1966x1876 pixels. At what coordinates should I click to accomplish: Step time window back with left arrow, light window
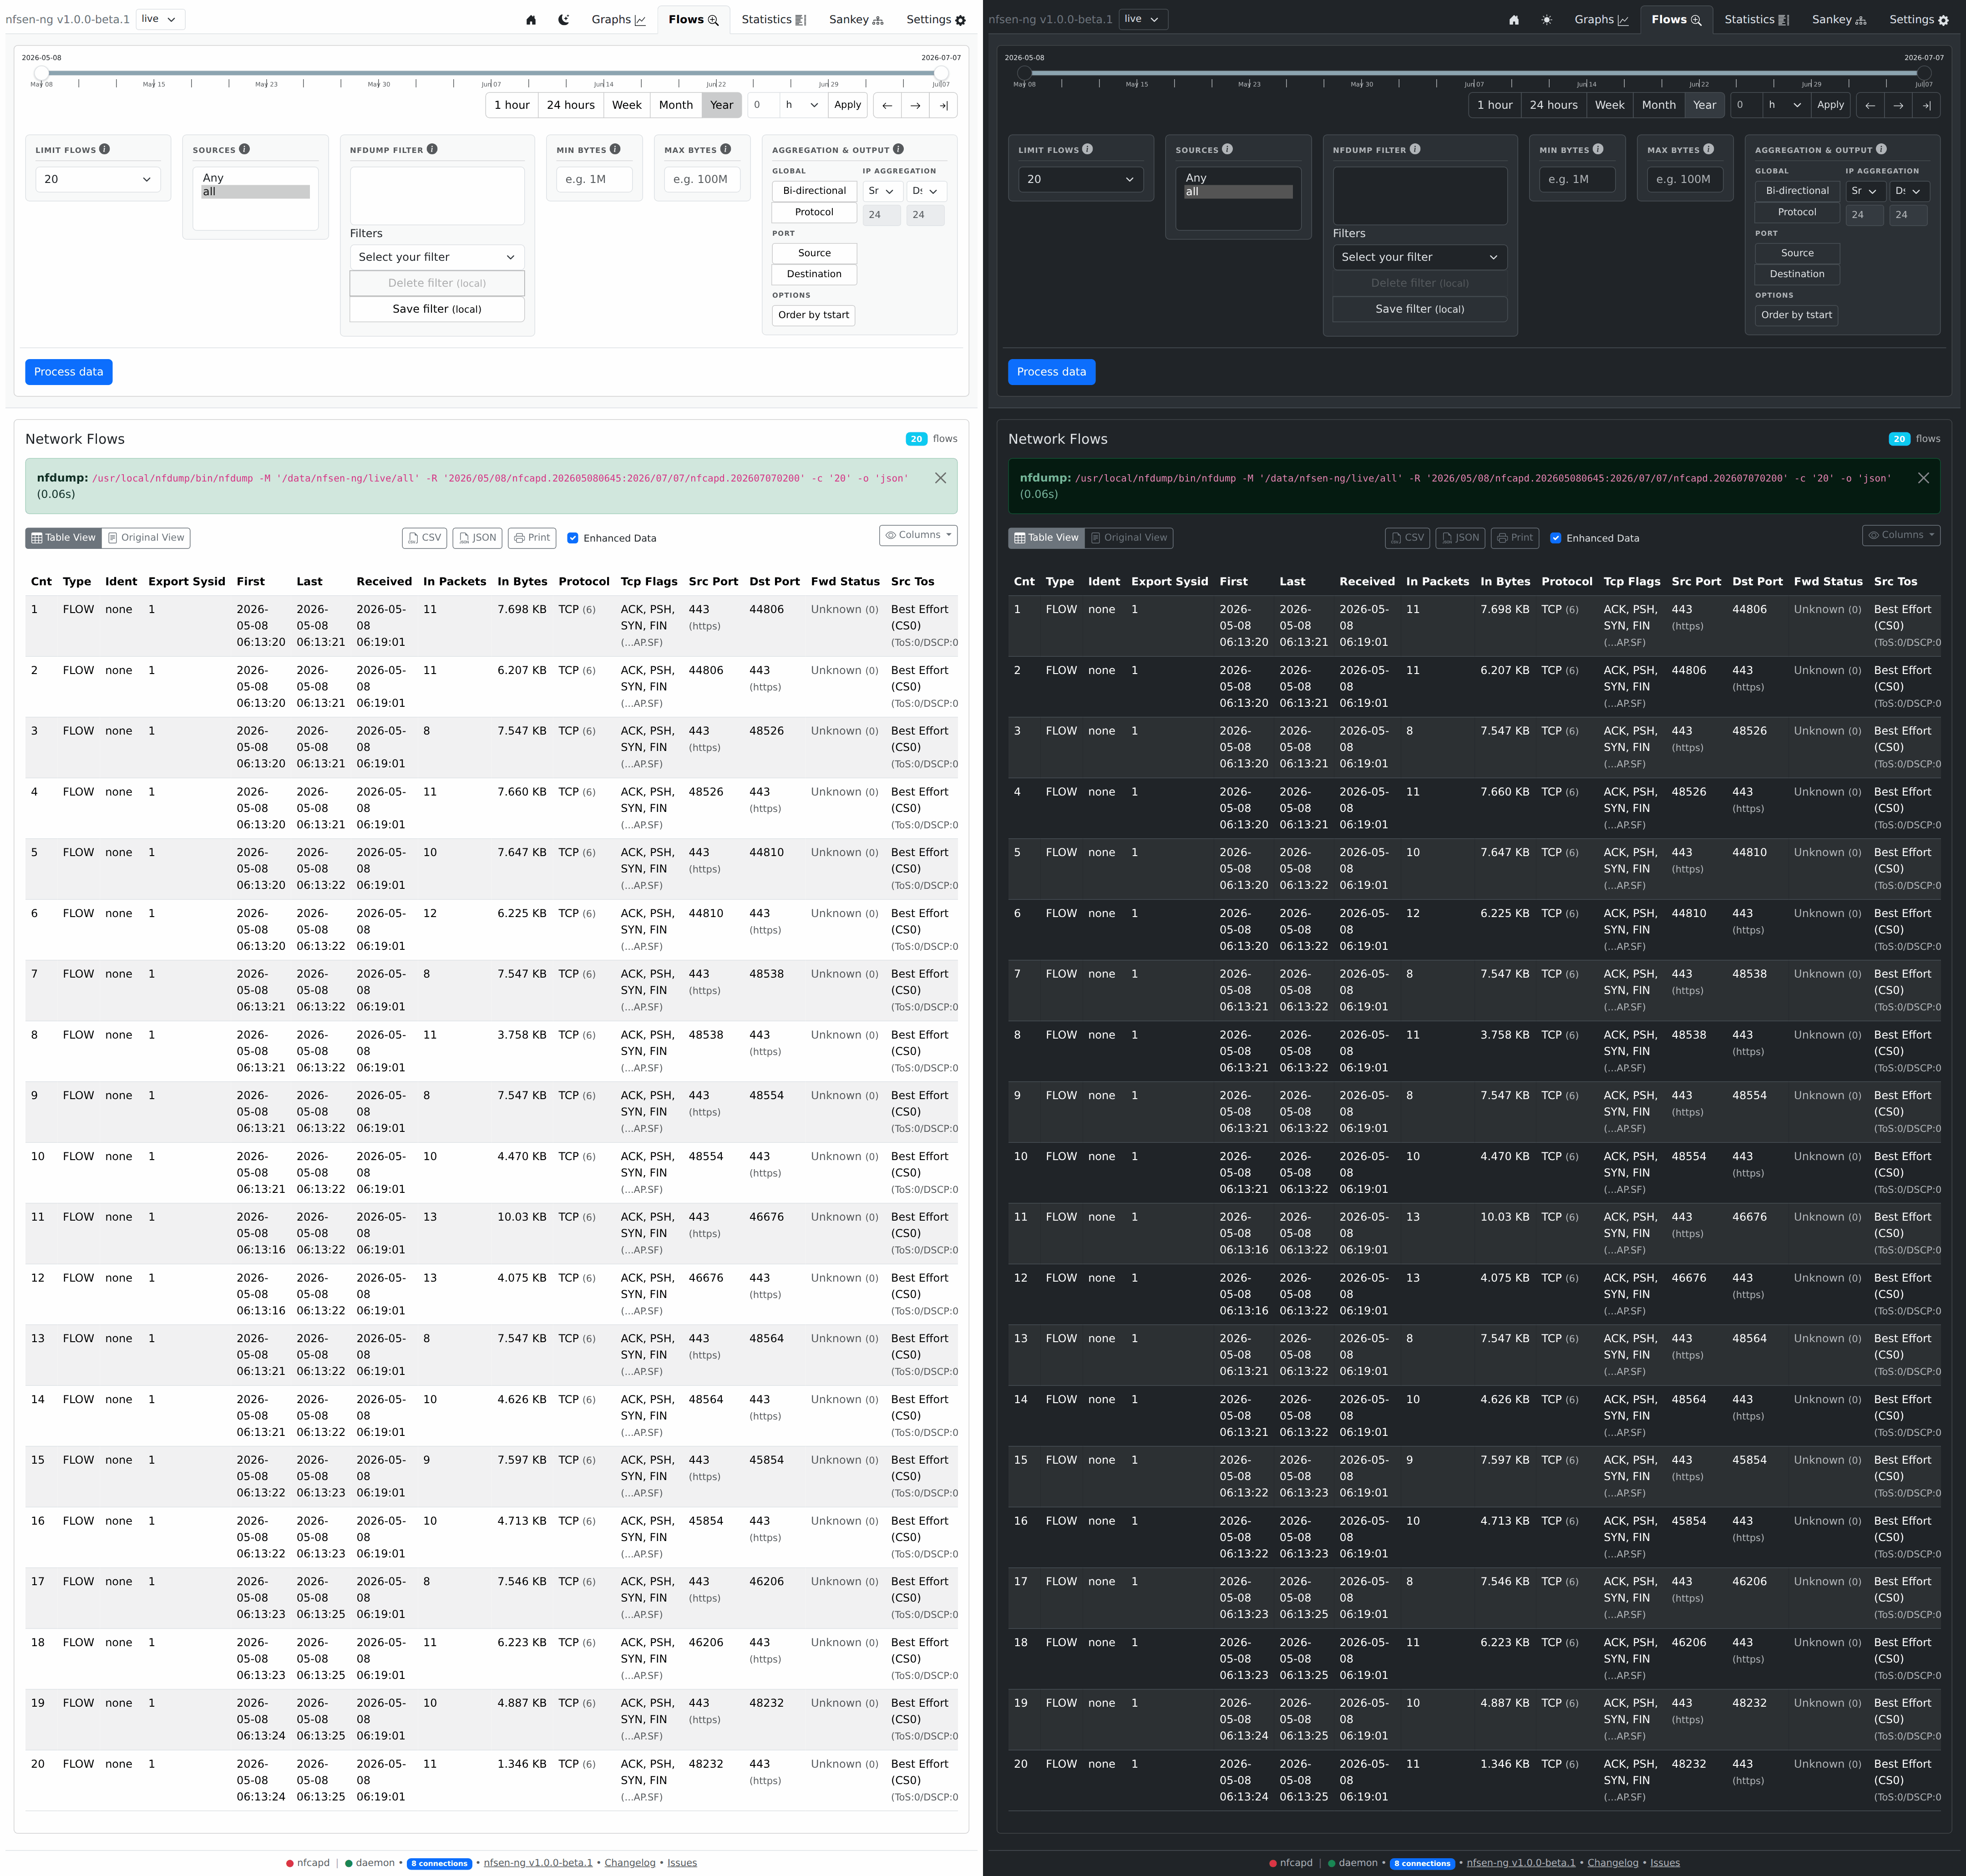887,105
